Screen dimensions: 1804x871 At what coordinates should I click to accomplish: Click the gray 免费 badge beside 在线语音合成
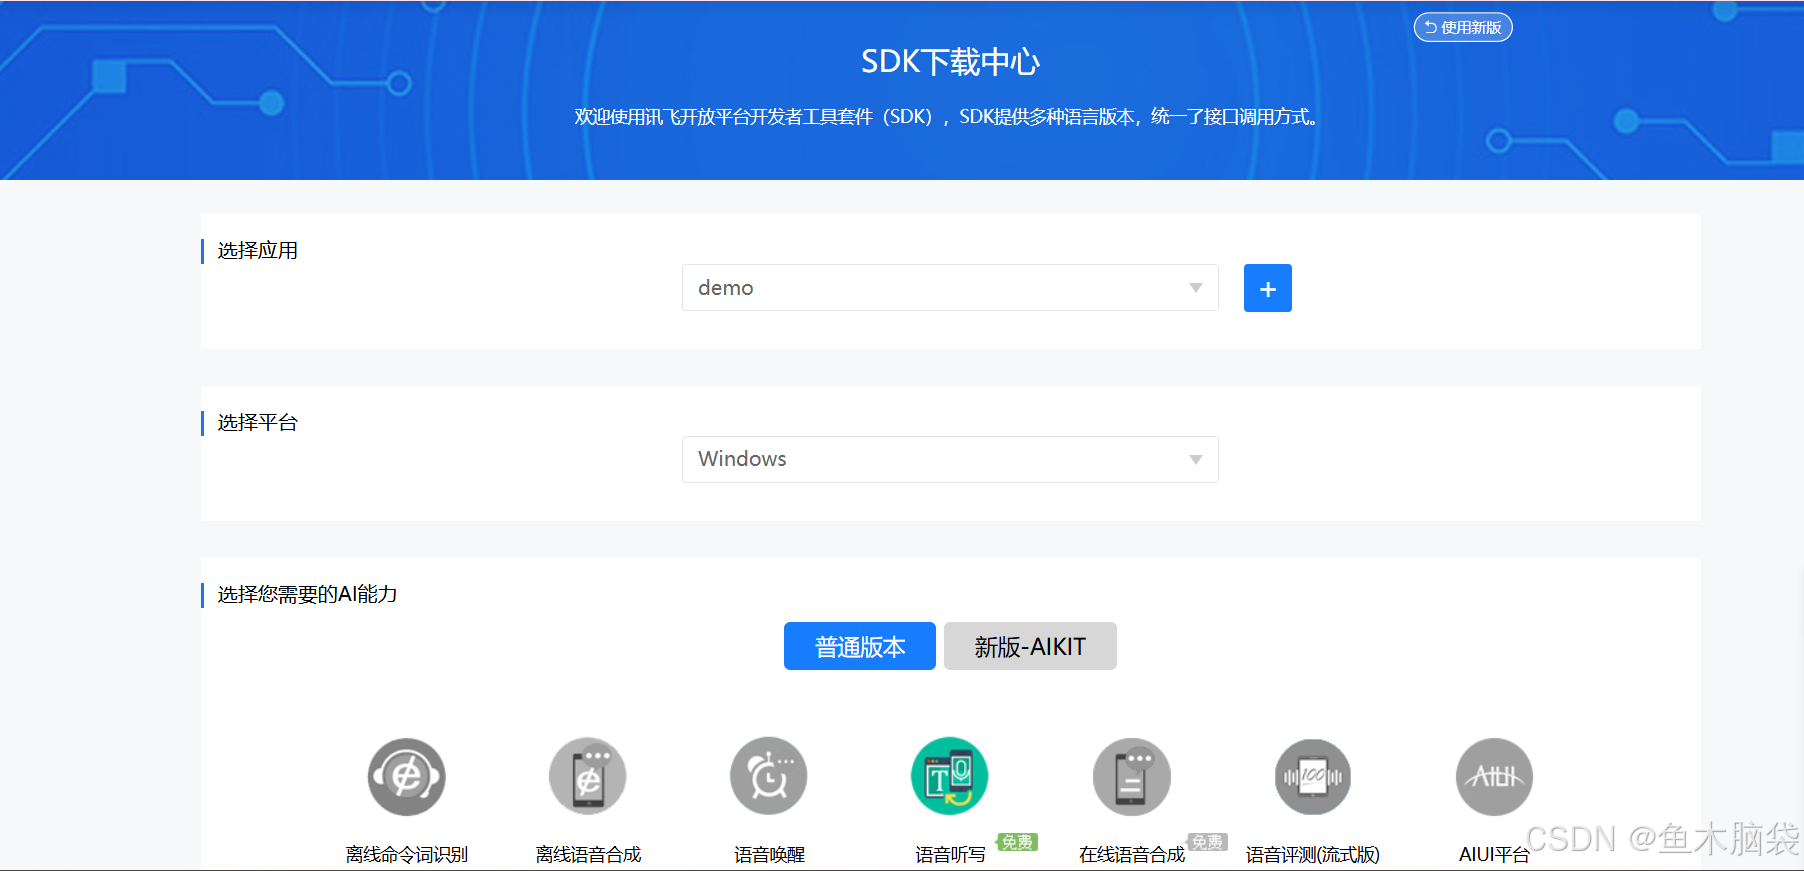(1207, 842)
